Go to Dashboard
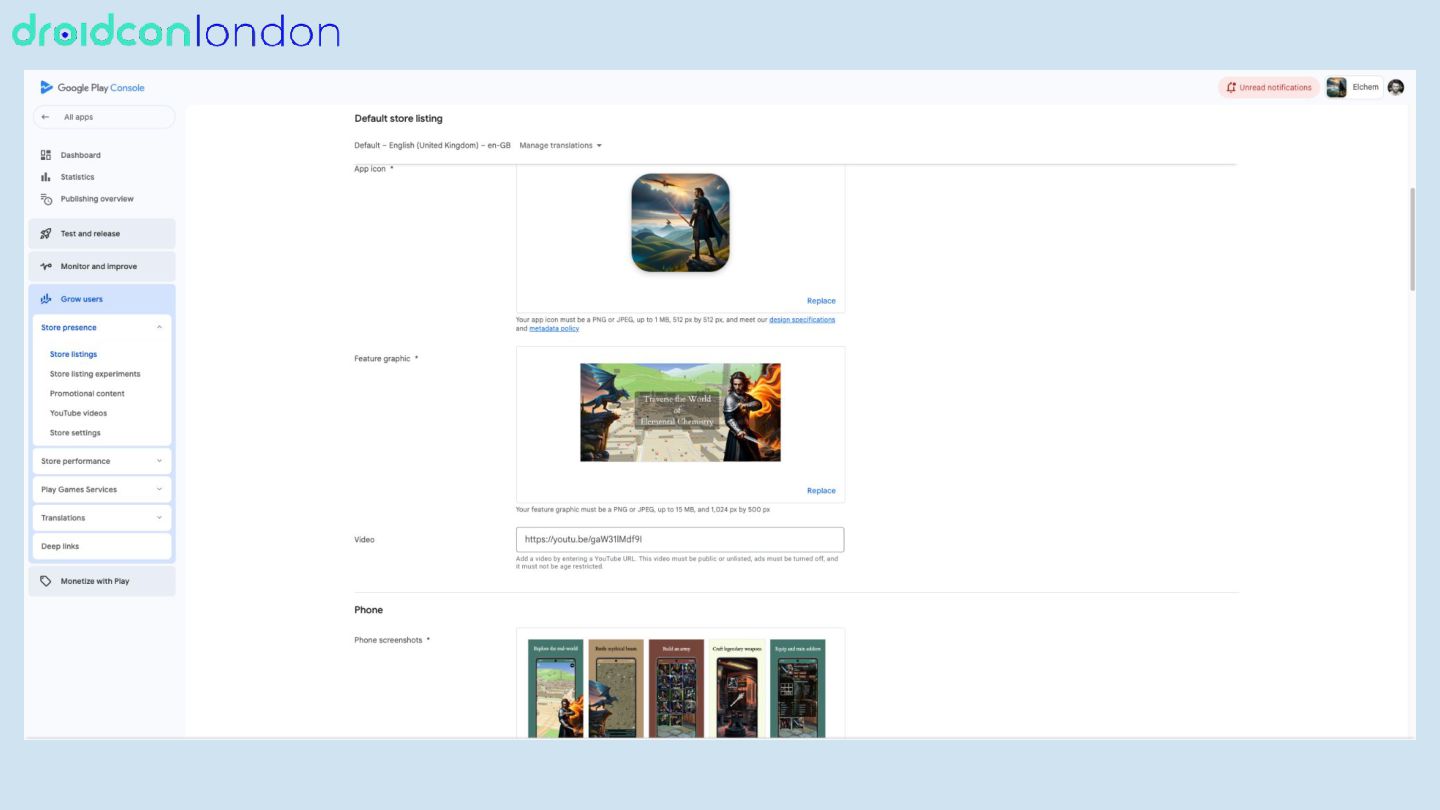The image size is (1440, 810). click(80, 155)
